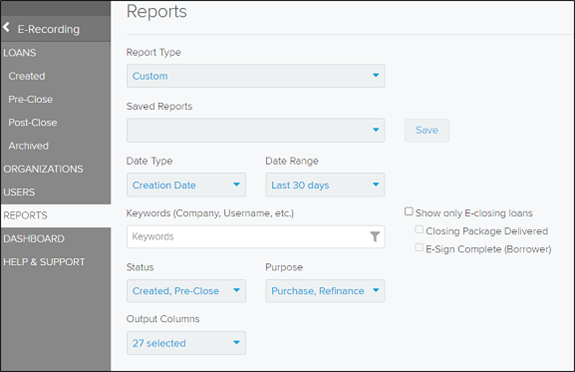Screen dimensions: 575x372
Task: Enable Show only E-closing loans checkbox
Action: (409, 212)
